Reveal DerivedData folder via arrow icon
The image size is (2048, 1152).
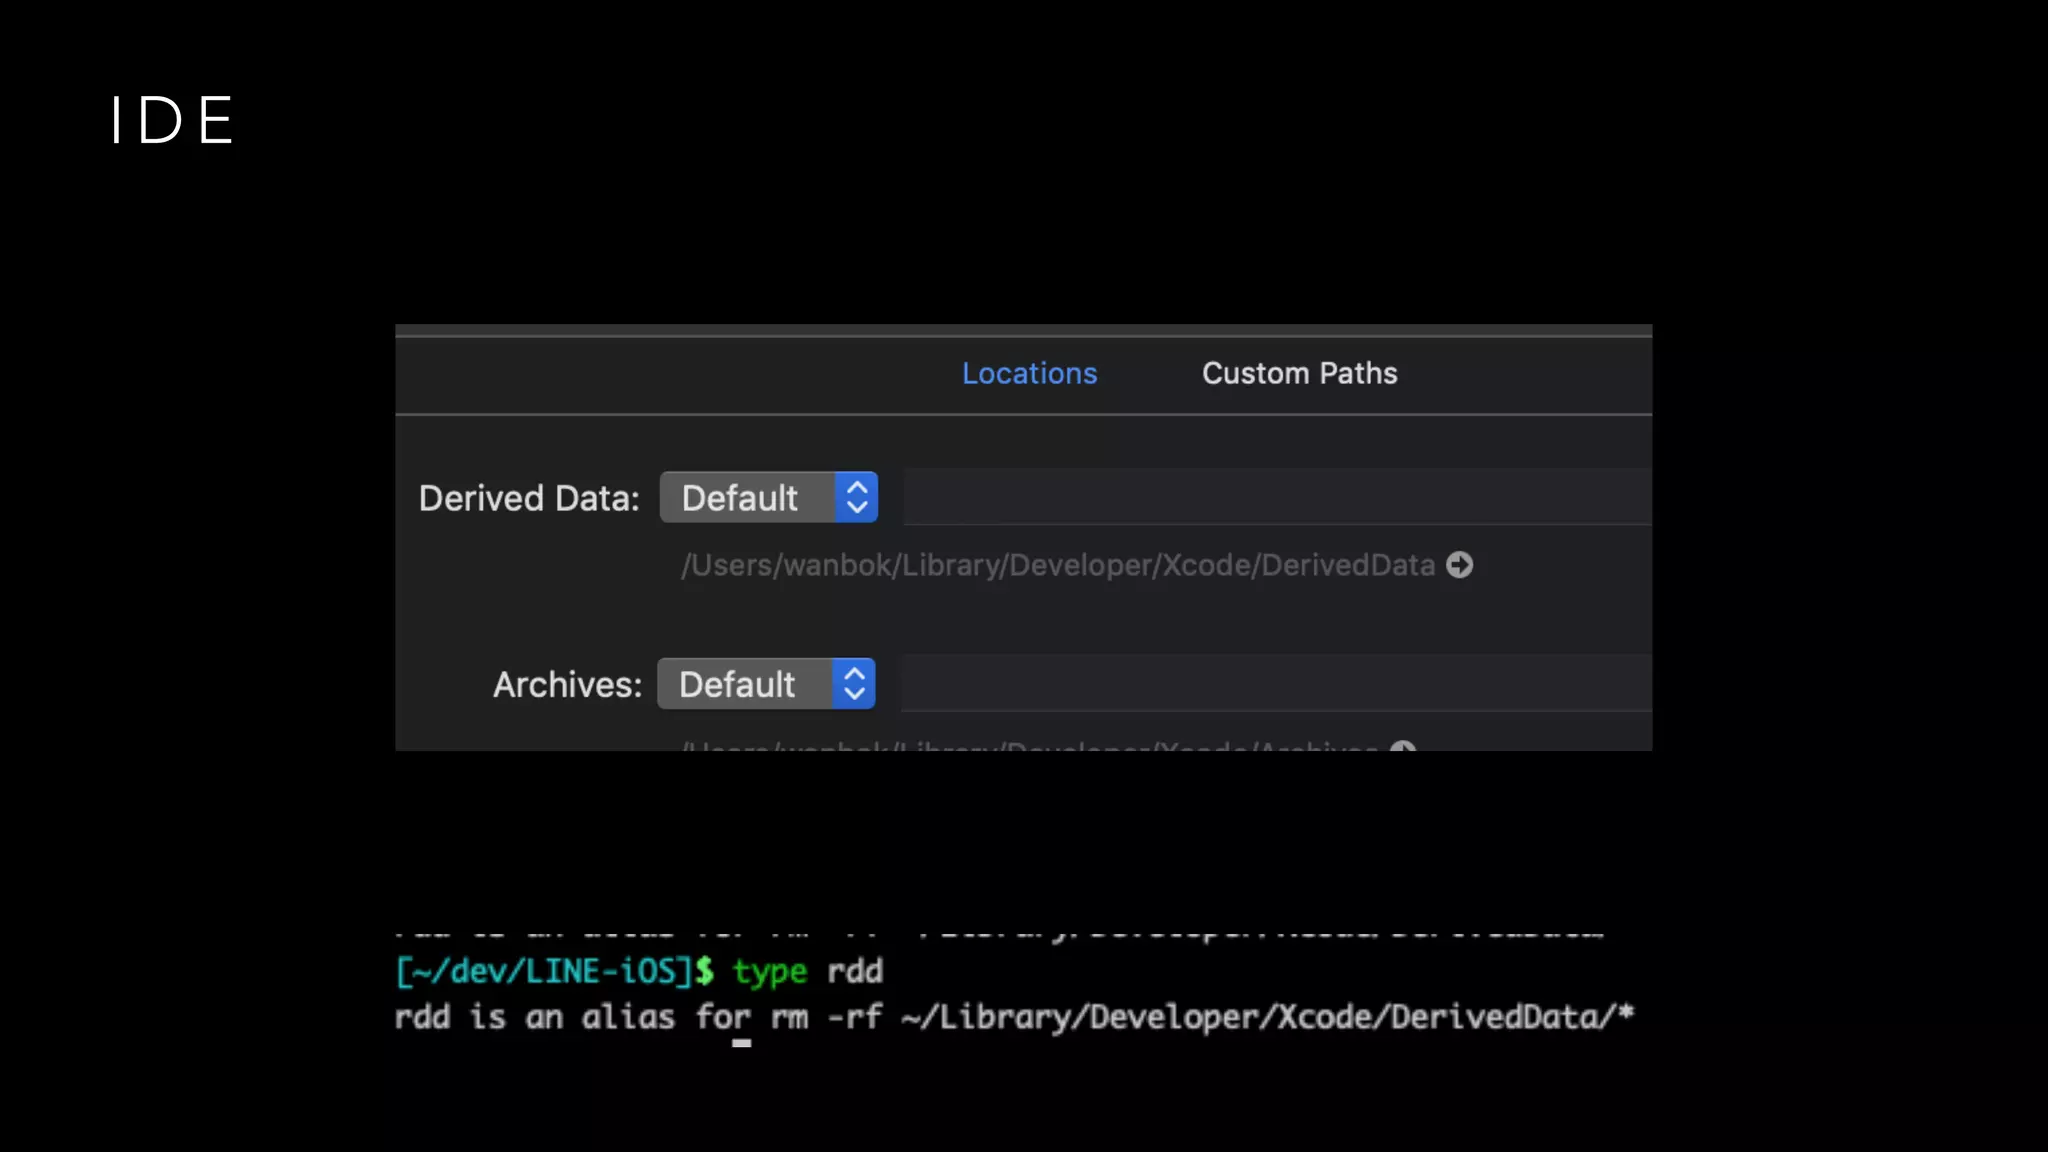pos(1459,565)
